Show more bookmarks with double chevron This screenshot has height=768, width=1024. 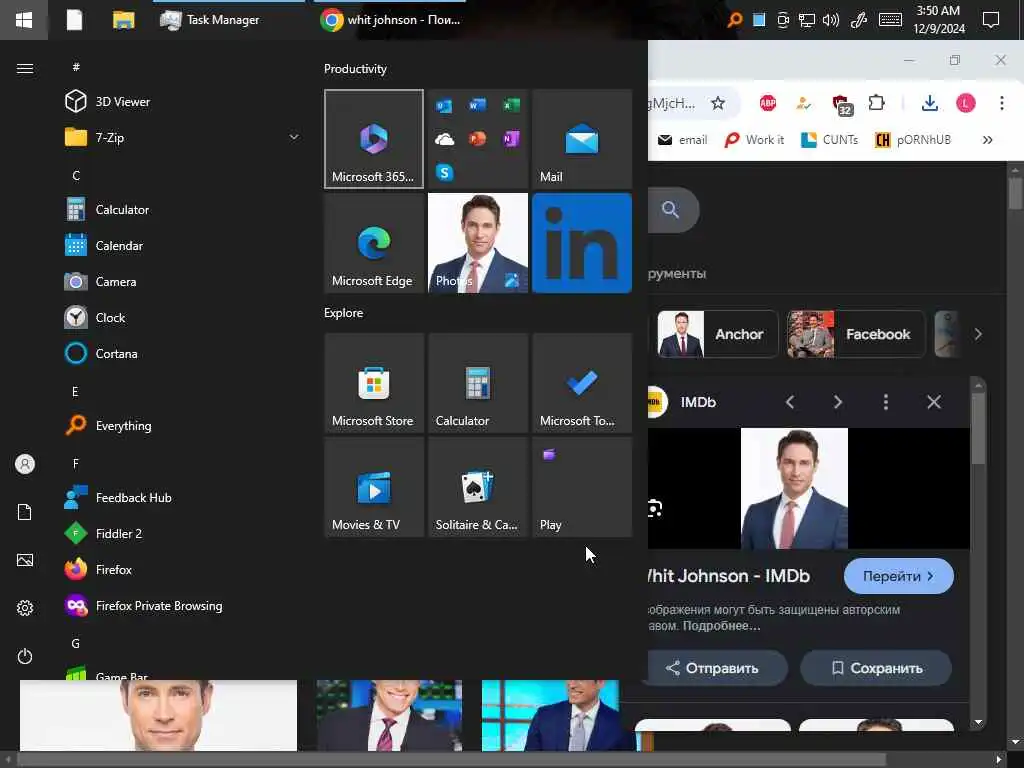pyautogui.click(x=987, y=140)
